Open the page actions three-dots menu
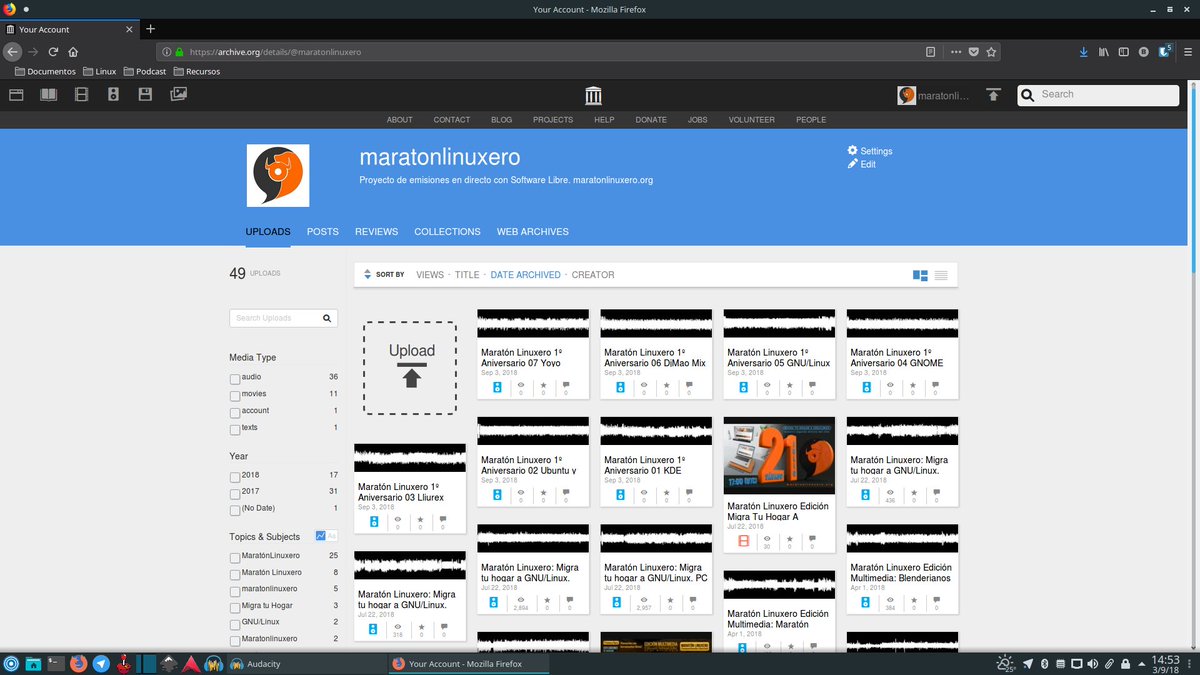The image size is (1200, 675). [x=955, y=52]
